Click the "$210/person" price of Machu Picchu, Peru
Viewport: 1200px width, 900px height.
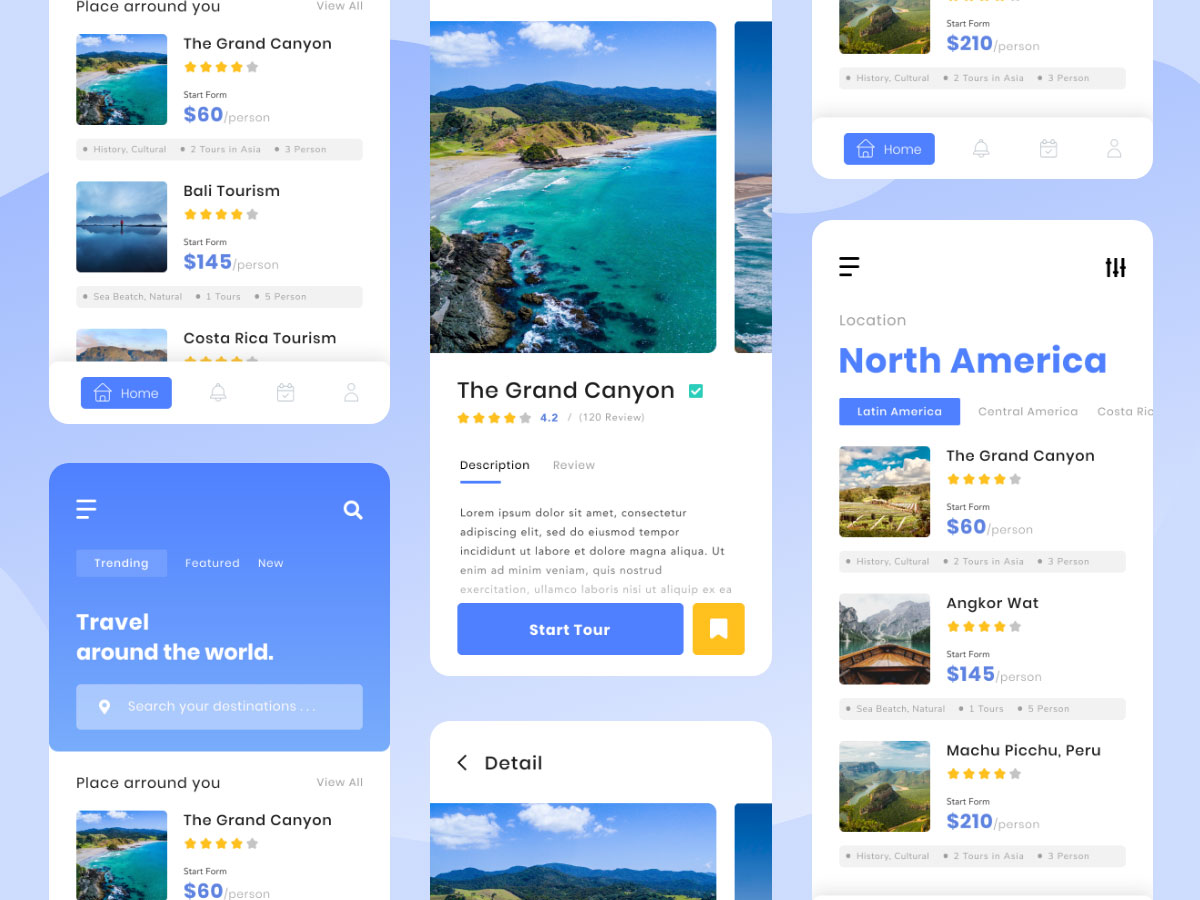[x=993, y=821]
